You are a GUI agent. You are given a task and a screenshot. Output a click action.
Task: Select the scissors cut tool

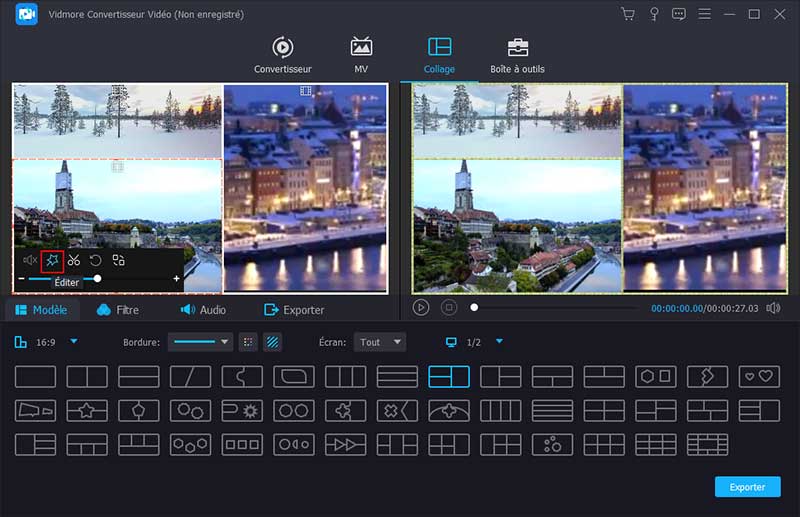pyautogui.click(x=74, y=260)
